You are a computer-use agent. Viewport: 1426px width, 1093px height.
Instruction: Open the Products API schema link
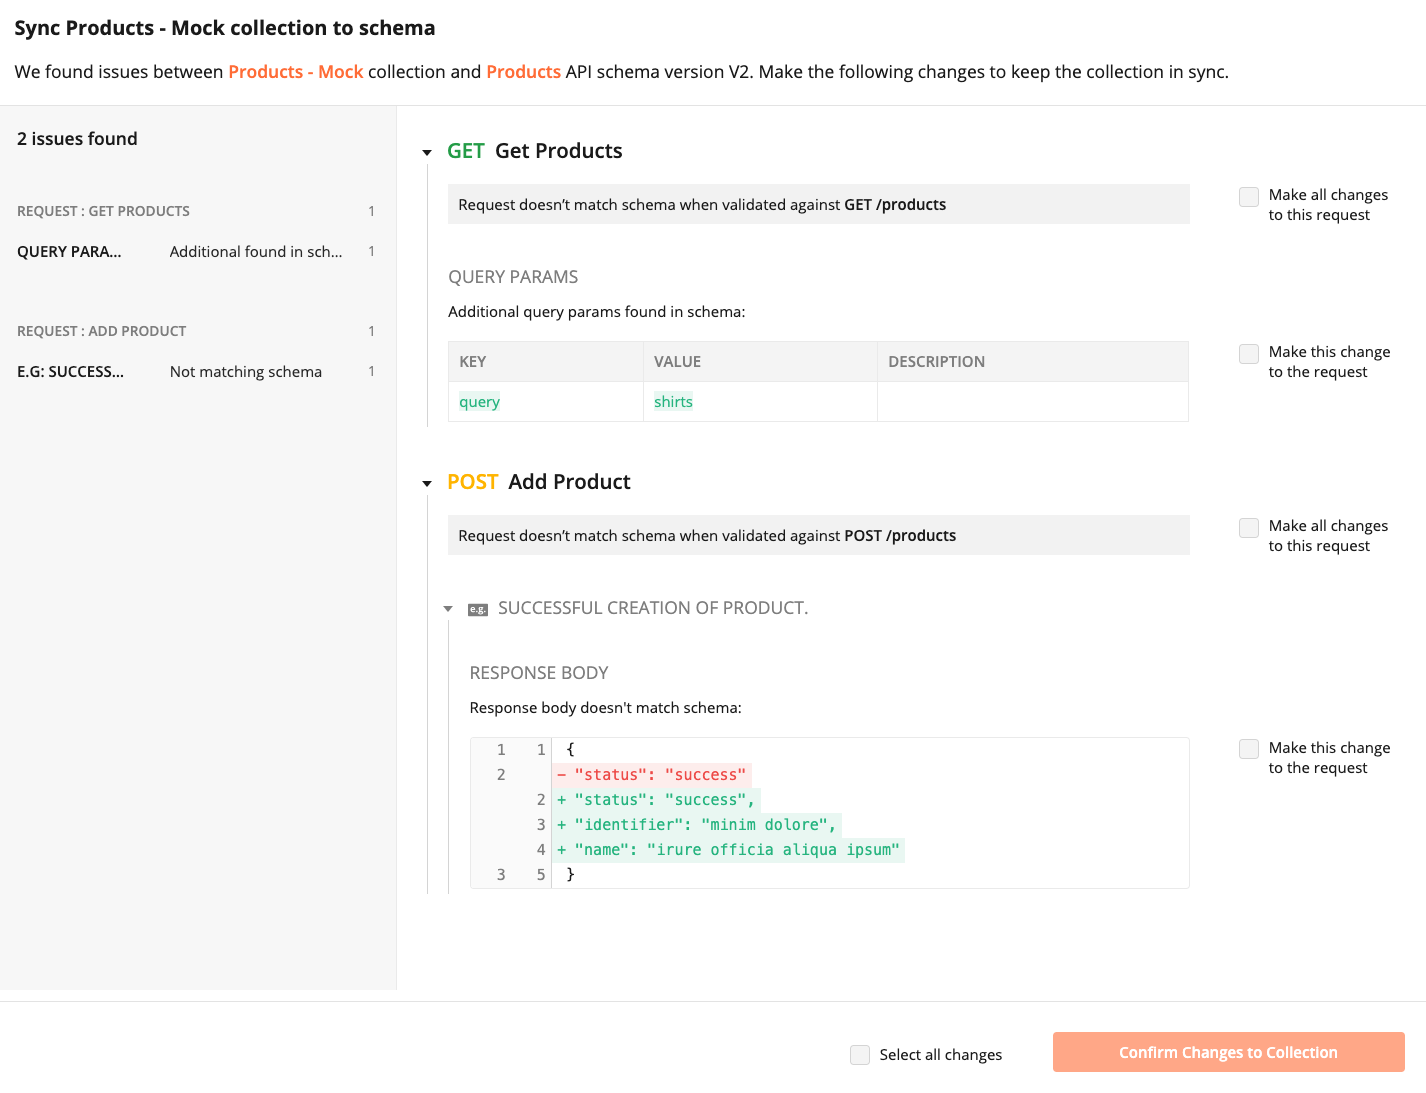(523, 72)
